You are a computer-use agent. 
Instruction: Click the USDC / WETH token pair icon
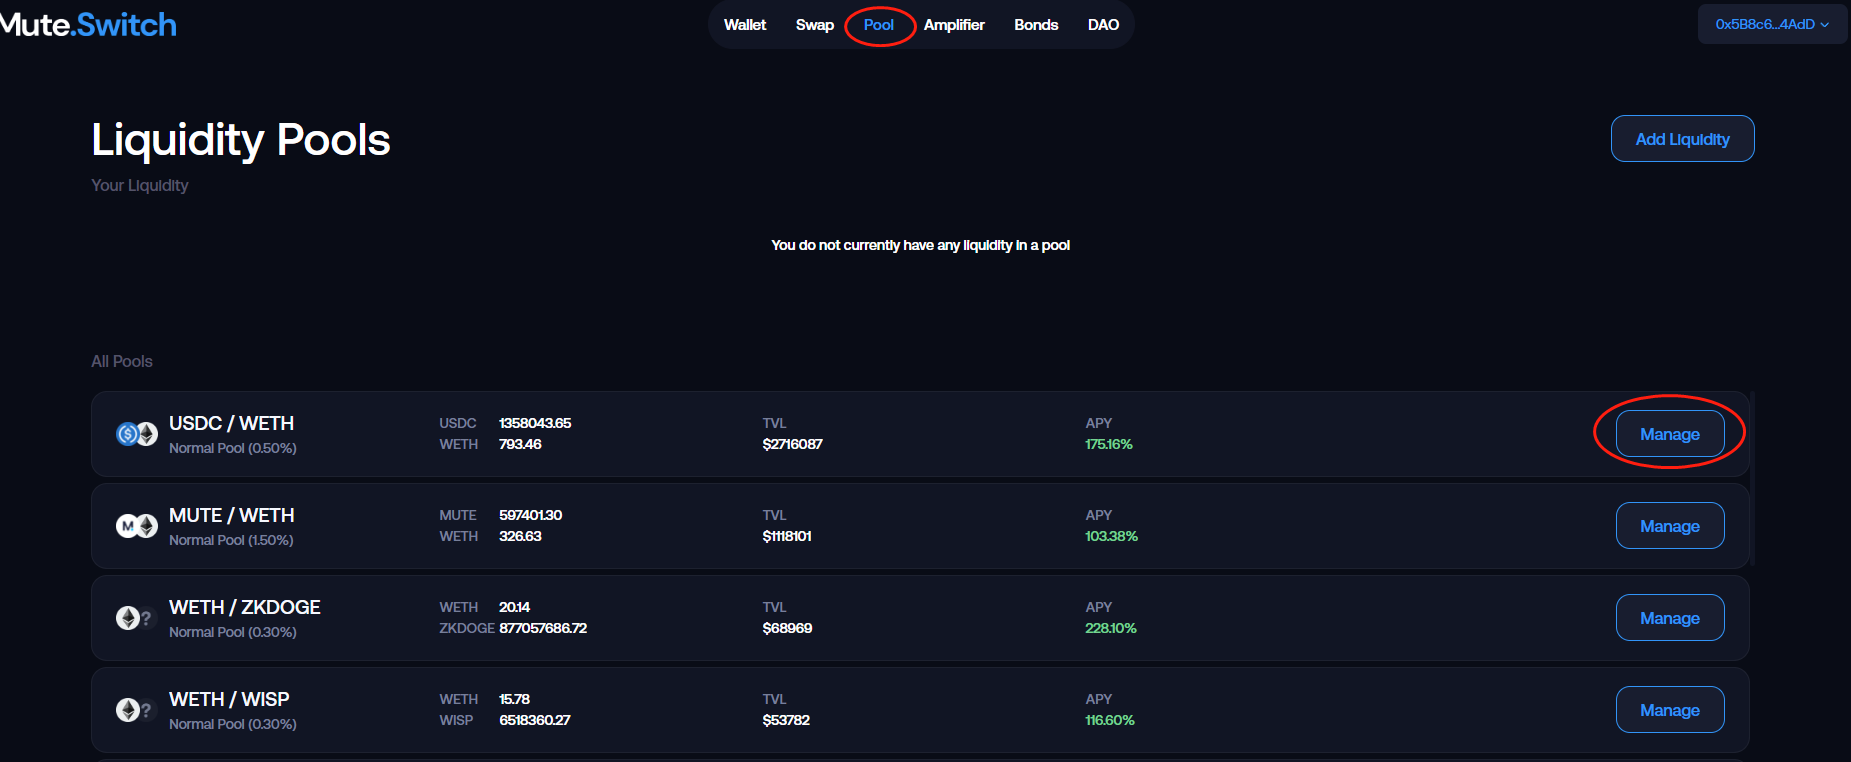137,434
